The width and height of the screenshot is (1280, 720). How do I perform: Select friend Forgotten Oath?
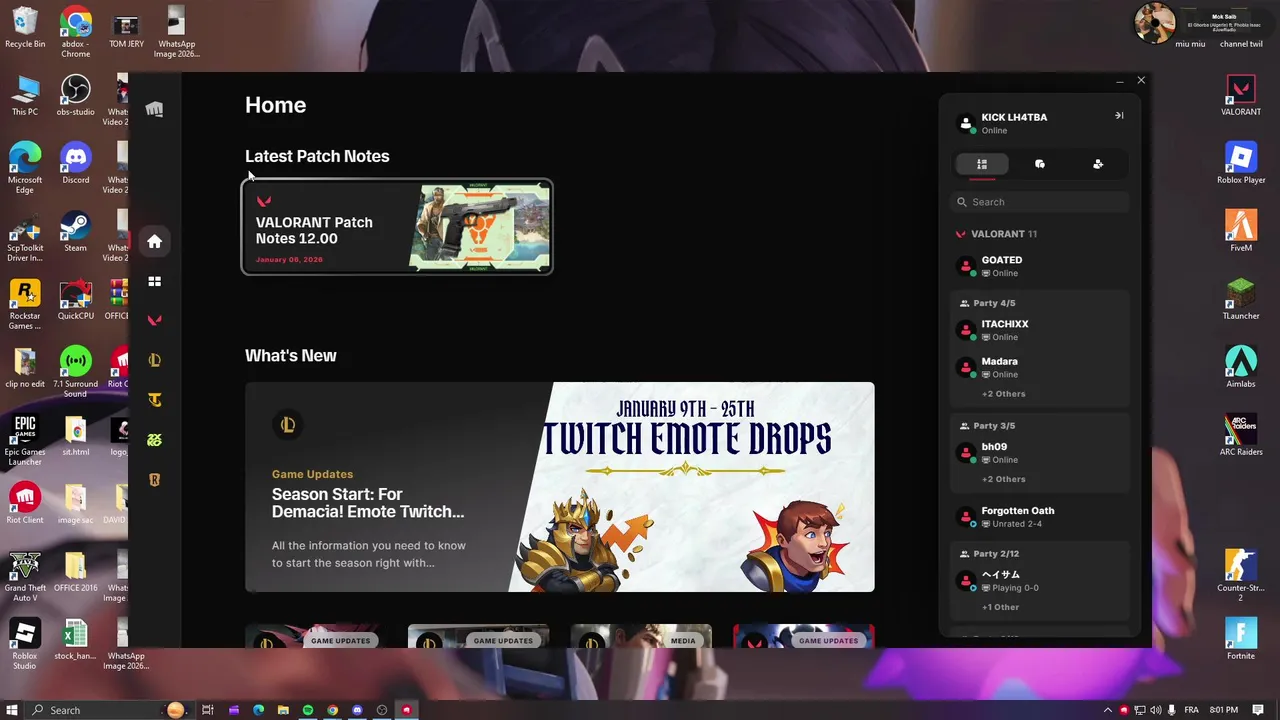pyautogui.click(x=1040, y=517)
